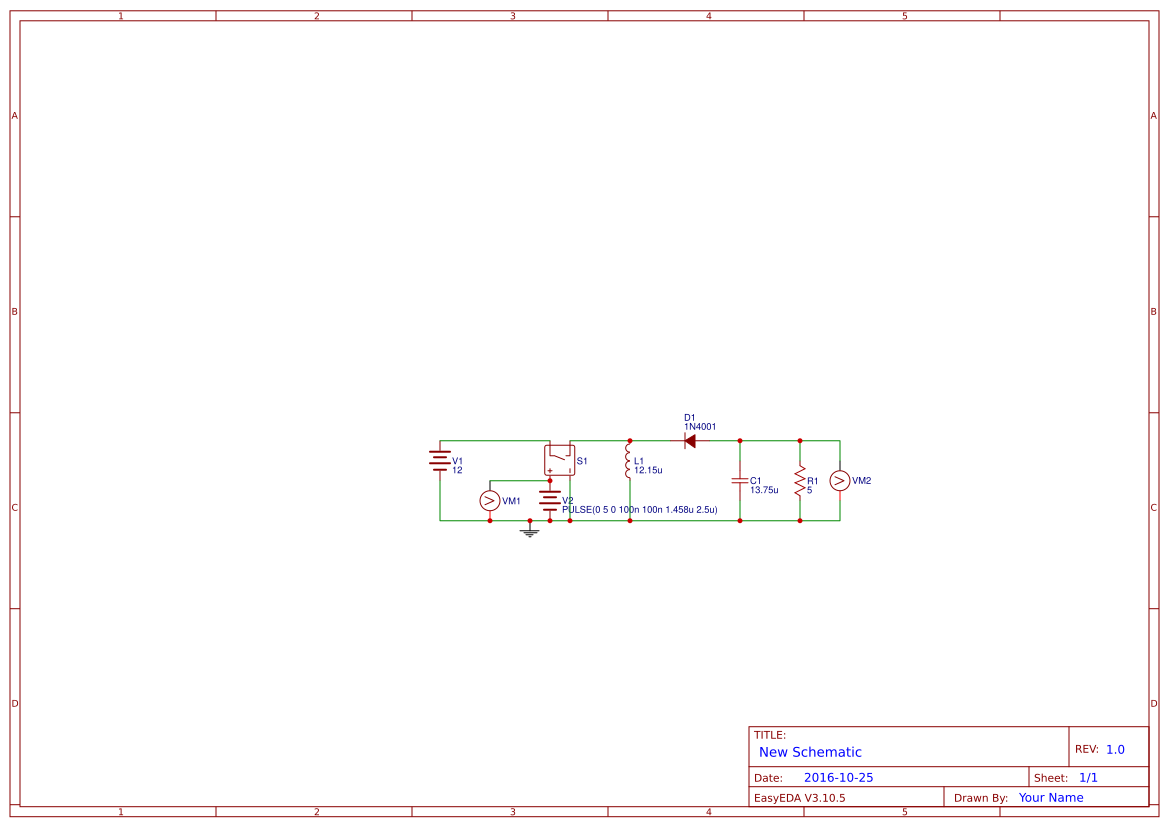Click the ground symbol below V2
Image resolution: width=1169 pixels, height=828 pixels.
528,531
